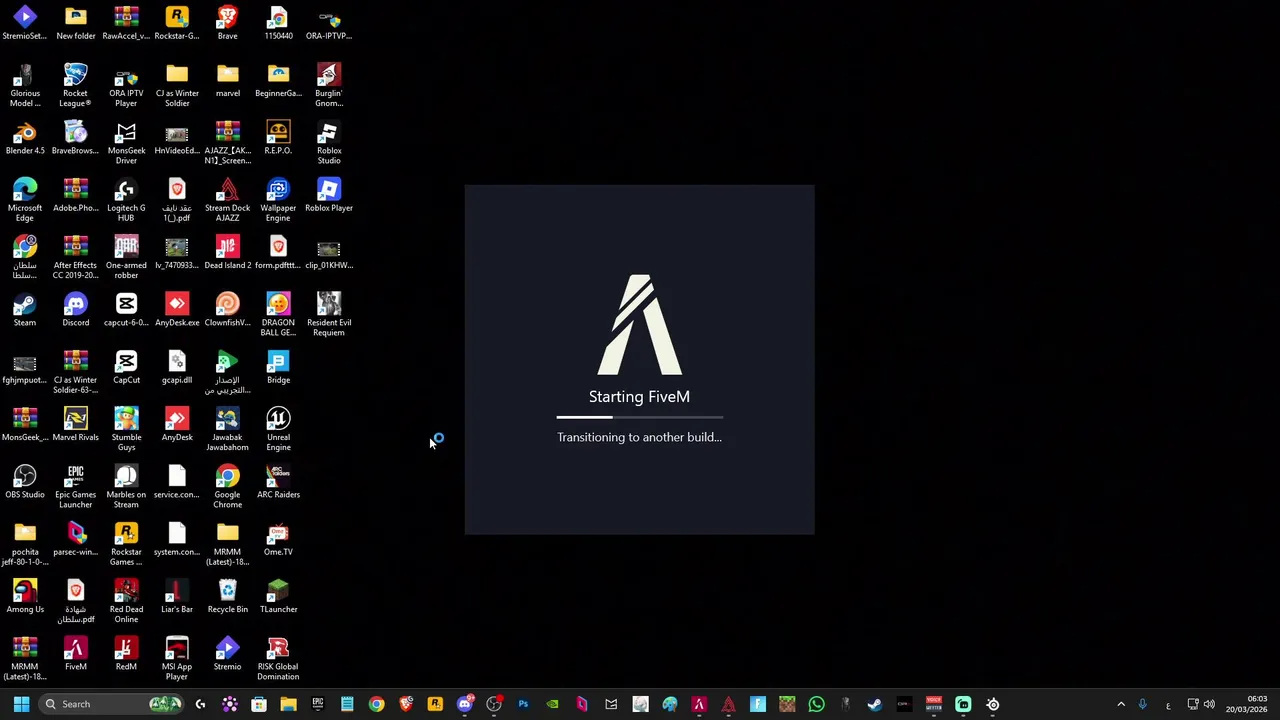Image resolution: width=1280 pixels, height=720 pixels.
Task: Select the Steam desktop icon
Action: 25,310
